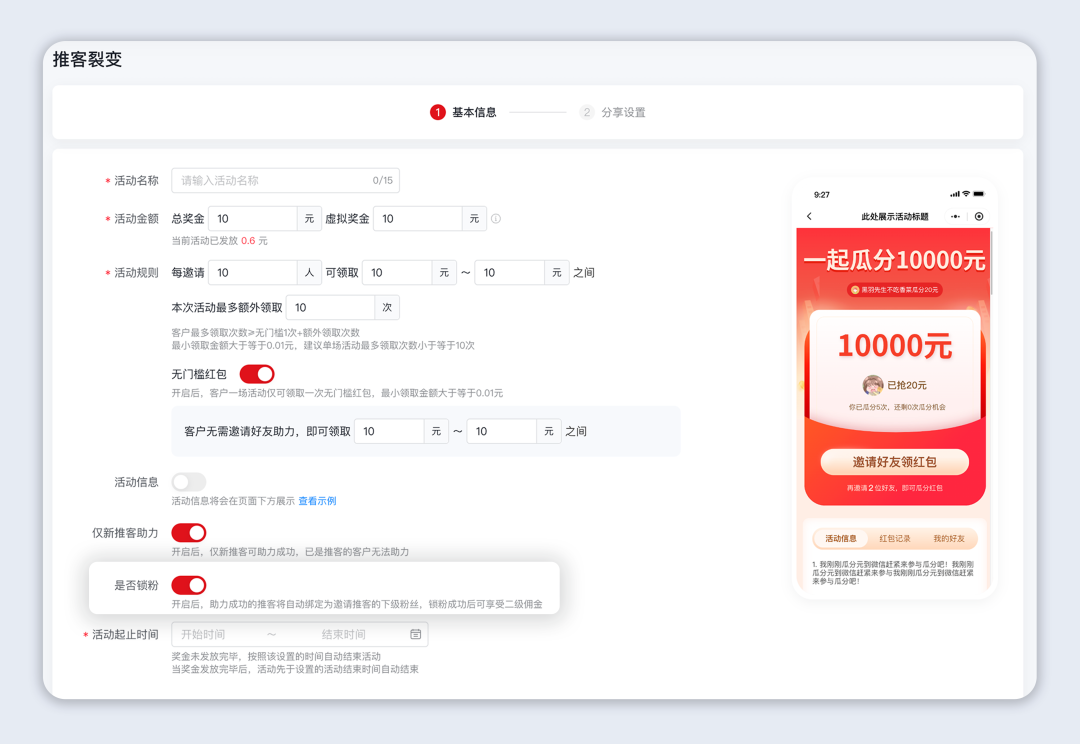The image size is (1080, 744).
Task: Open the 查看示例 link
Action: tap(315, 501)
